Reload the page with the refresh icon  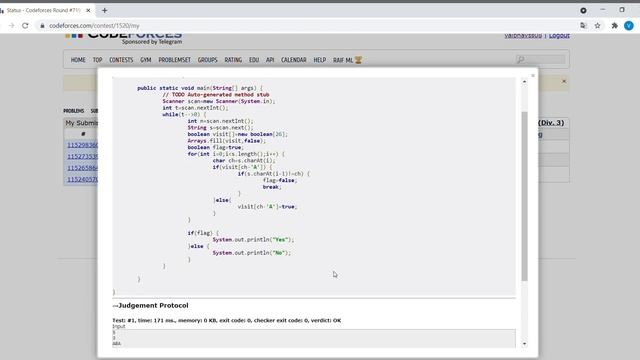click(25, 26)
